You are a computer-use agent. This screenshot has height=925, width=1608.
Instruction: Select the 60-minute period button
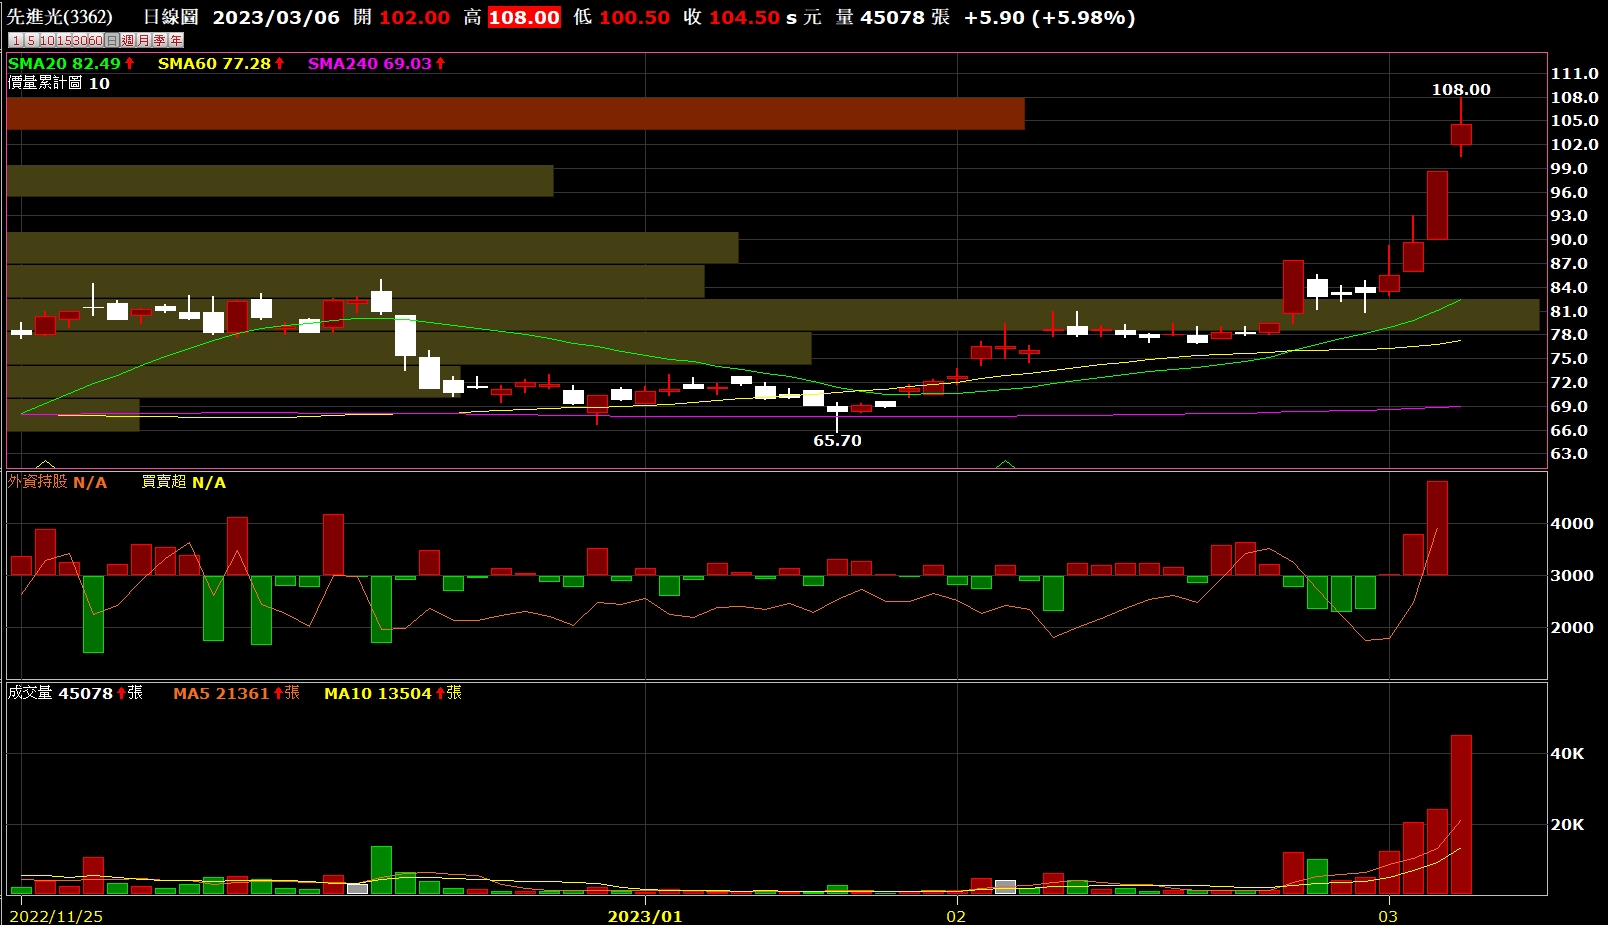click(96, 40)
